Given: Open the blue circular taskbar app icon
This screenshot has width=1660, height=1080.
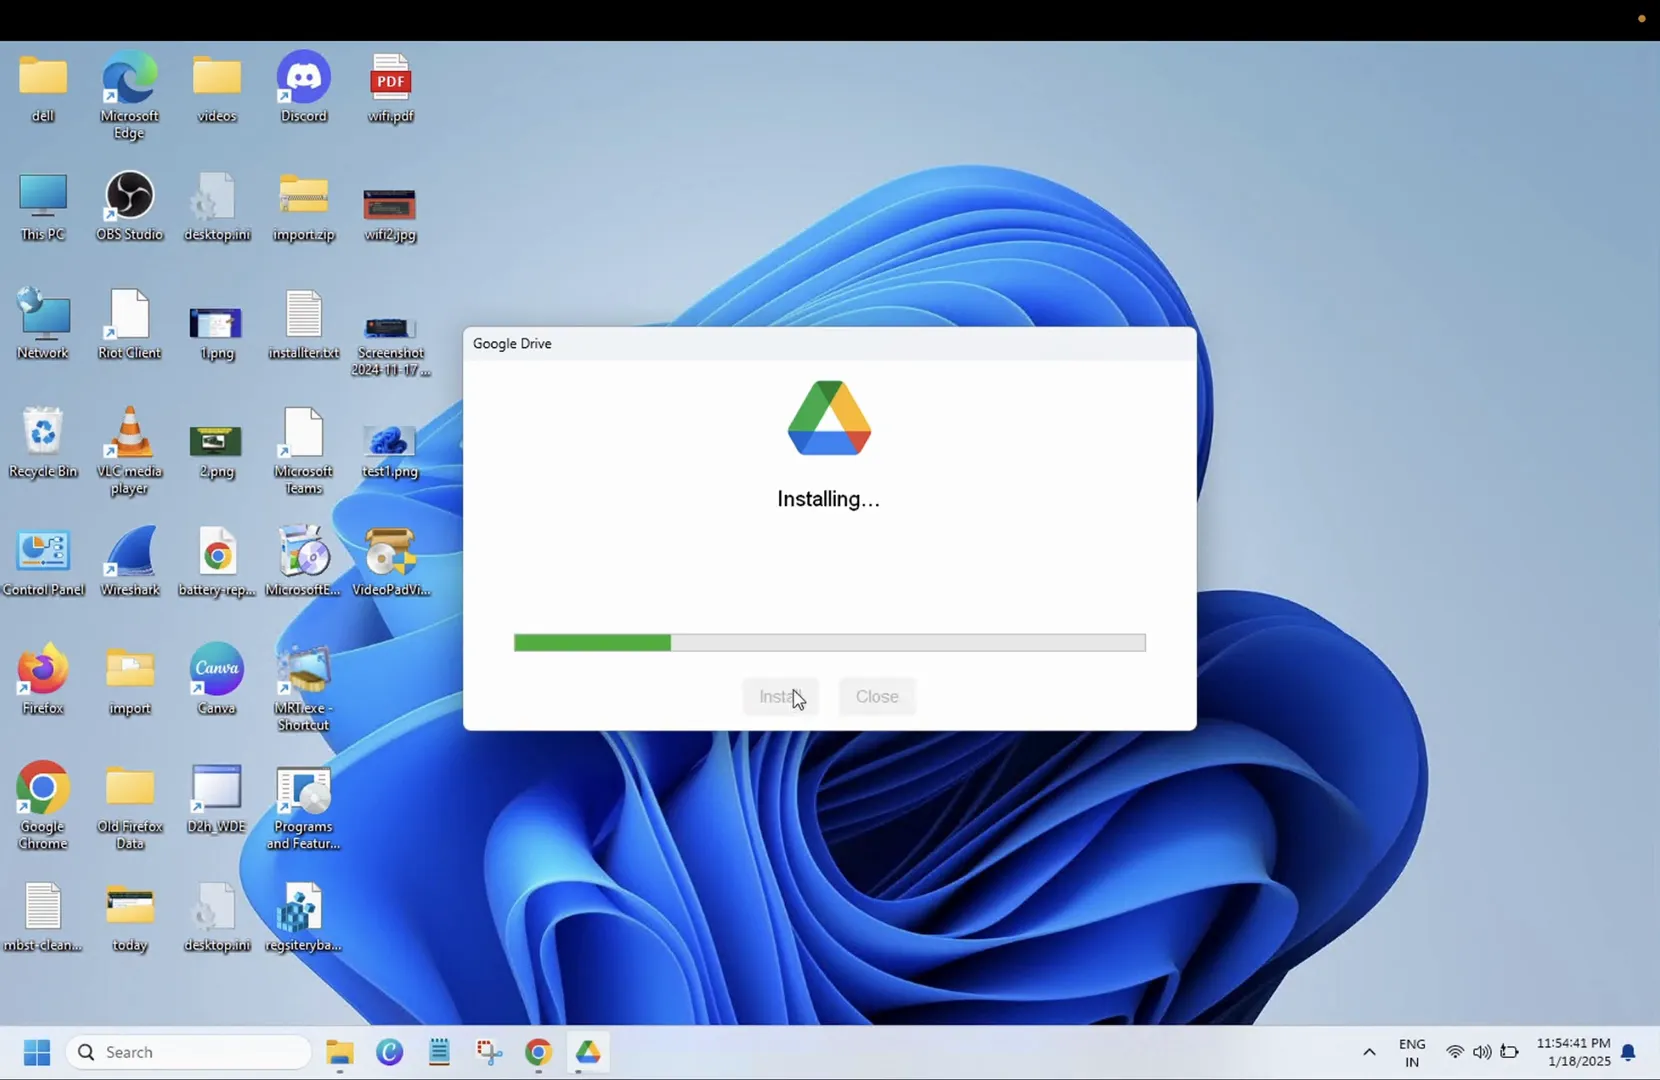Looking at the screenshot, I should tap(389, 1052).
